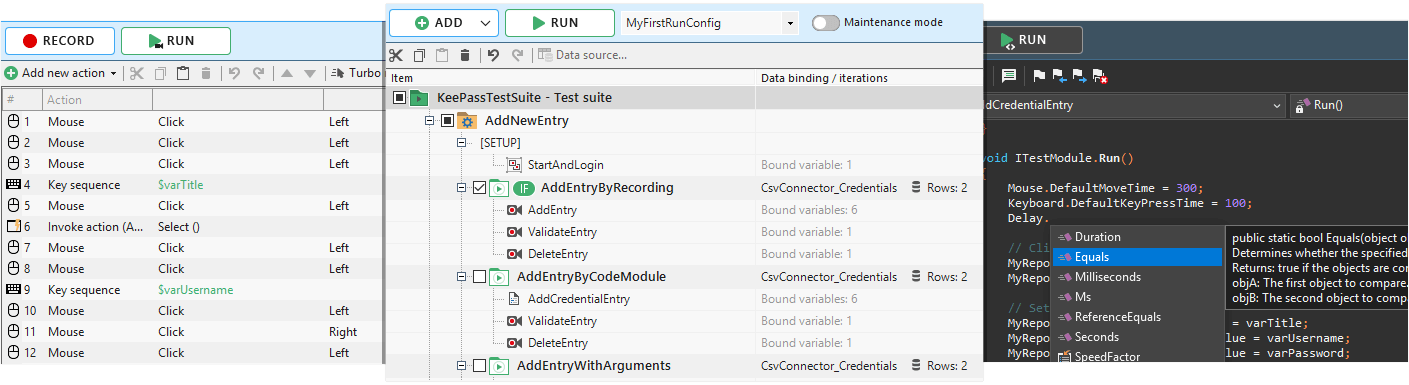The height and width of the screenshot is (385, 1409).
Task: Collapse the AddNewEntry tree node
Action: (431, 121)
